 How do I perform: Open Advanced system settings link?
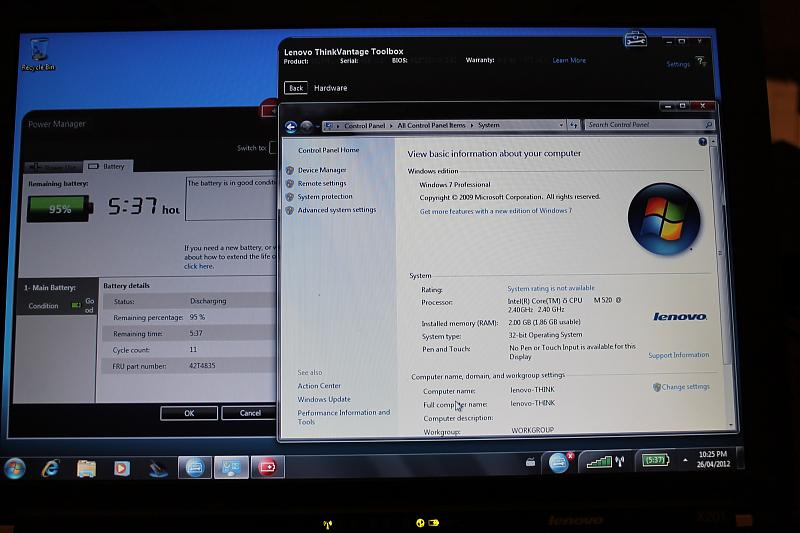coord(337,210)
